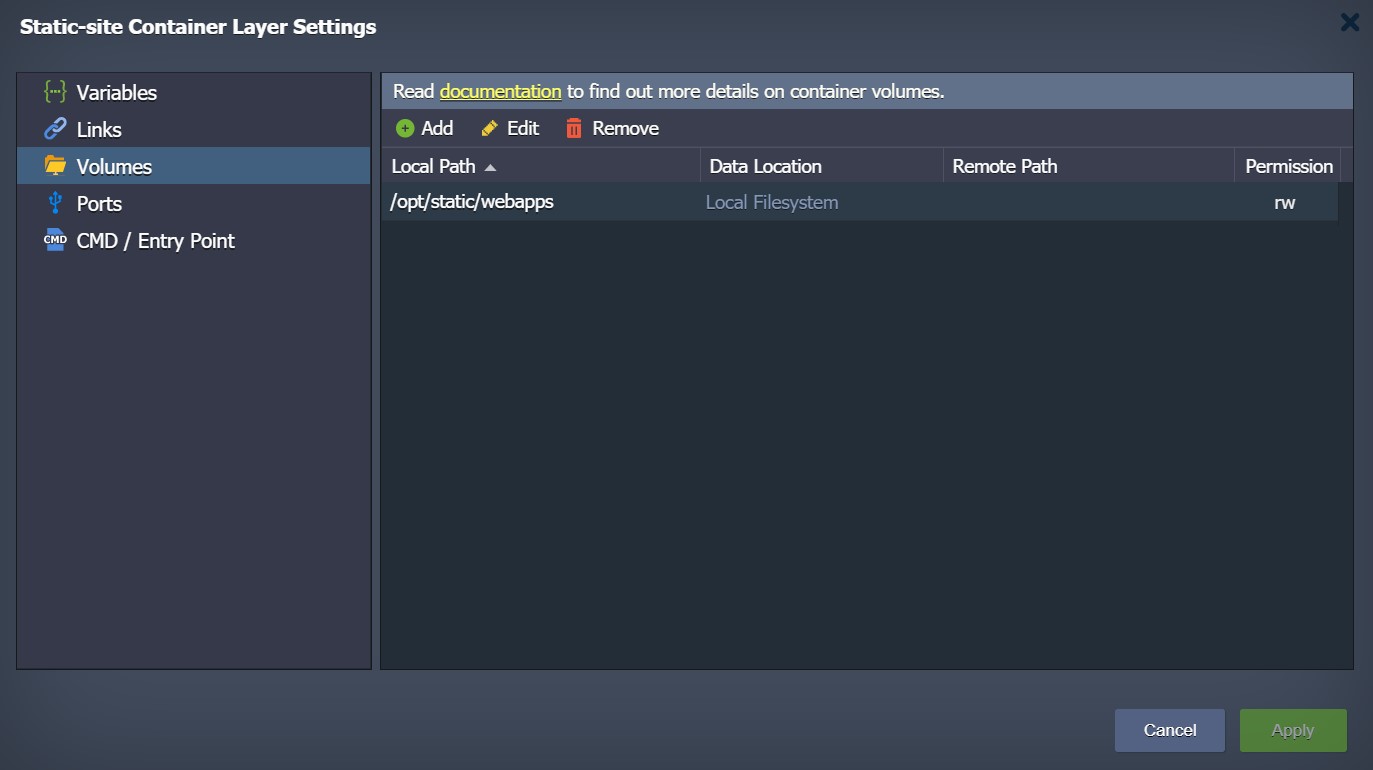Open the Links section

(99, 129)
